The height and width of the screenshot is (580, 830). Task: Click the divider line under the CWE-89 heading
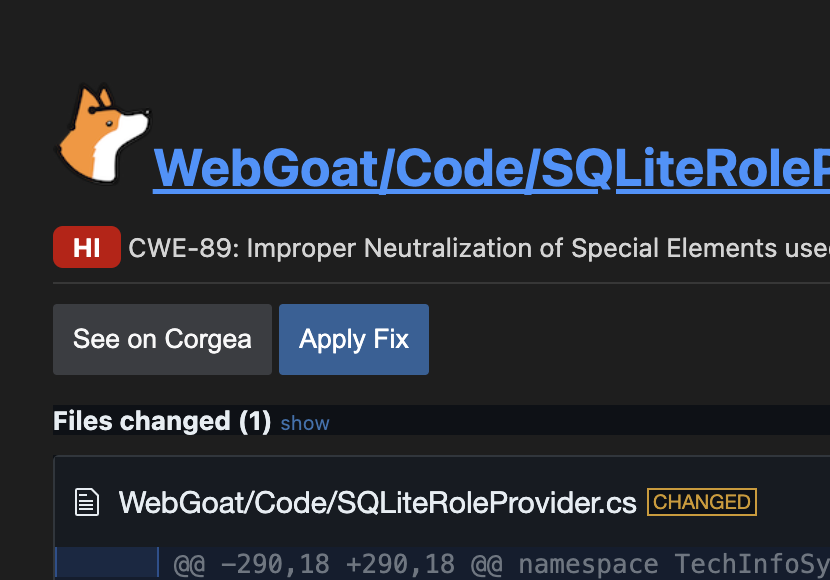441,283
